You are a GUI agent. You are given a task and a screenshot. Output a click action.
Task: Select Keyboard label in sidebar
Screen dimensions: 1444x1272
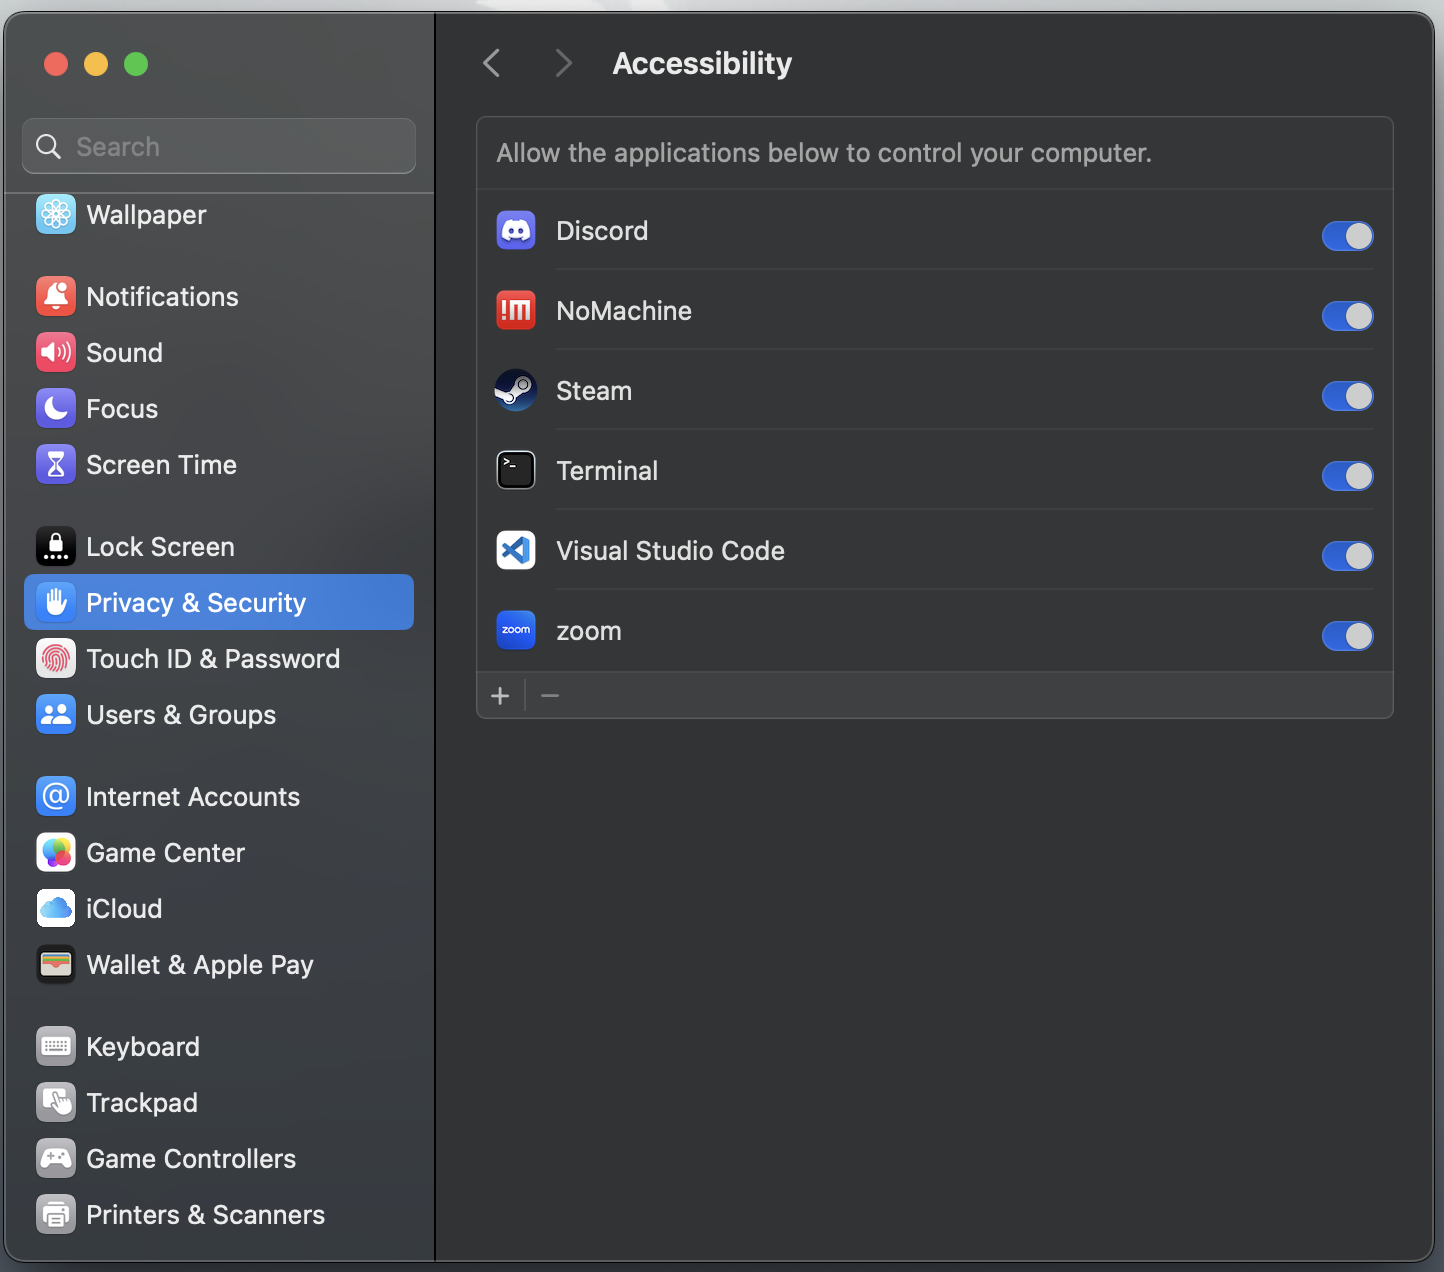pyautogui.click(x=143, y=1047)
